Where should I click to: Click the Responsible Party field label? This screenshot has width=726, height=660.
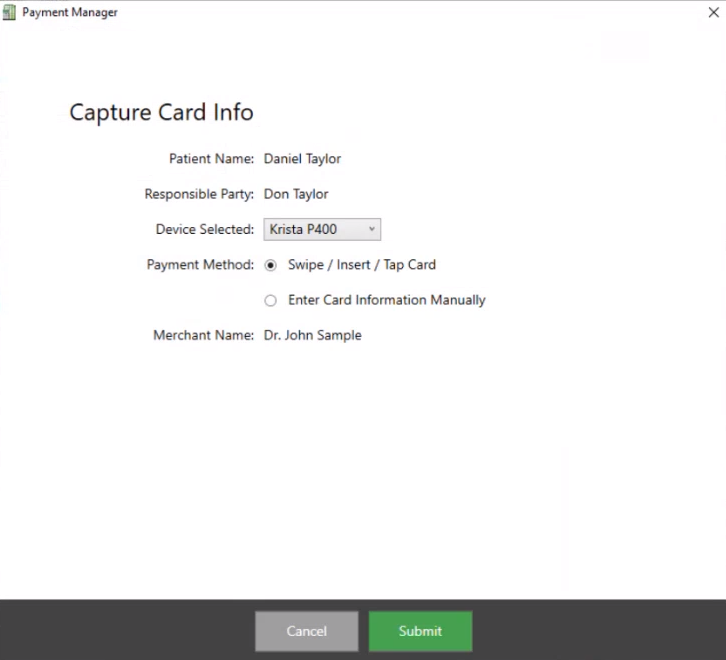pos(199,194)
